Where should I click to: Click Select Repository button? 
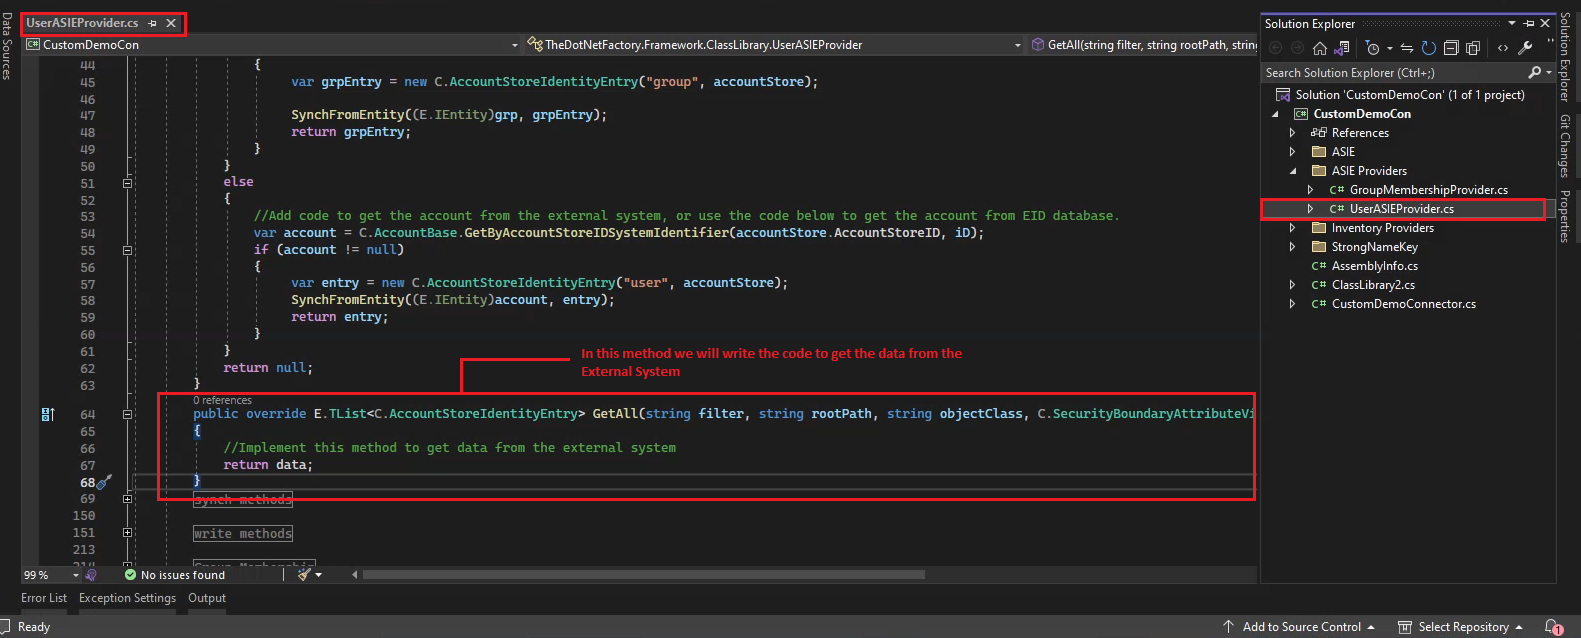click(1460, 627)
